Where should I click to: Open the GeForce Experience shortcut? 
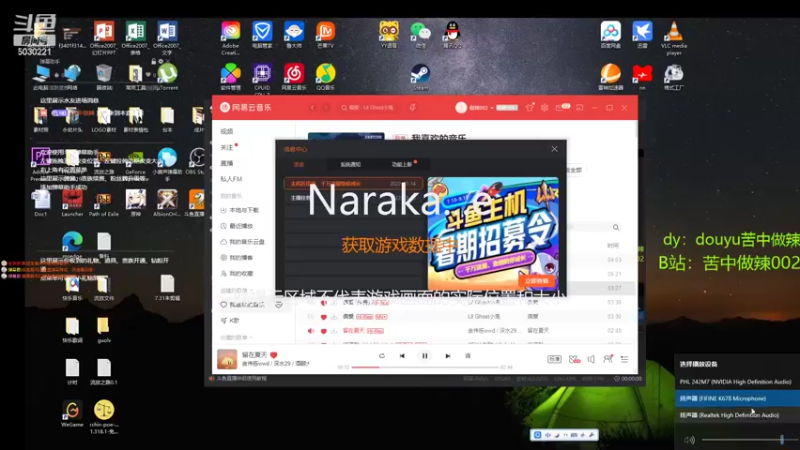(x=135, y=161)
